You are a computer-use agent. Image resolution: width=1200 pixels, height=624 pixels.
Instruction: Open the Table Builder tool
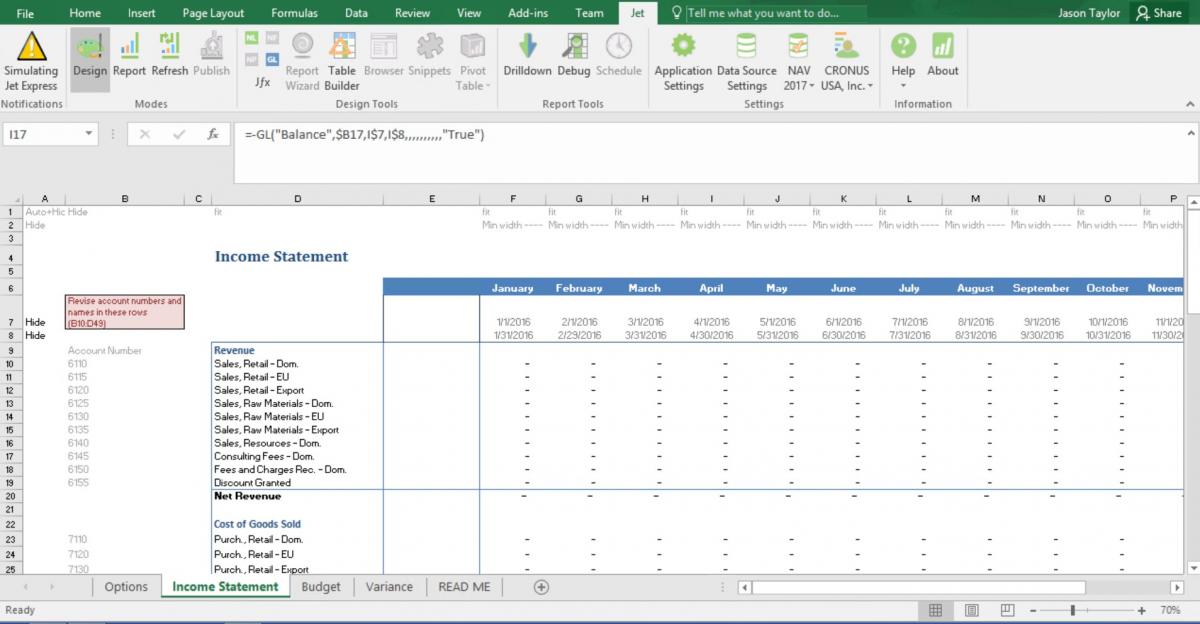342,60
